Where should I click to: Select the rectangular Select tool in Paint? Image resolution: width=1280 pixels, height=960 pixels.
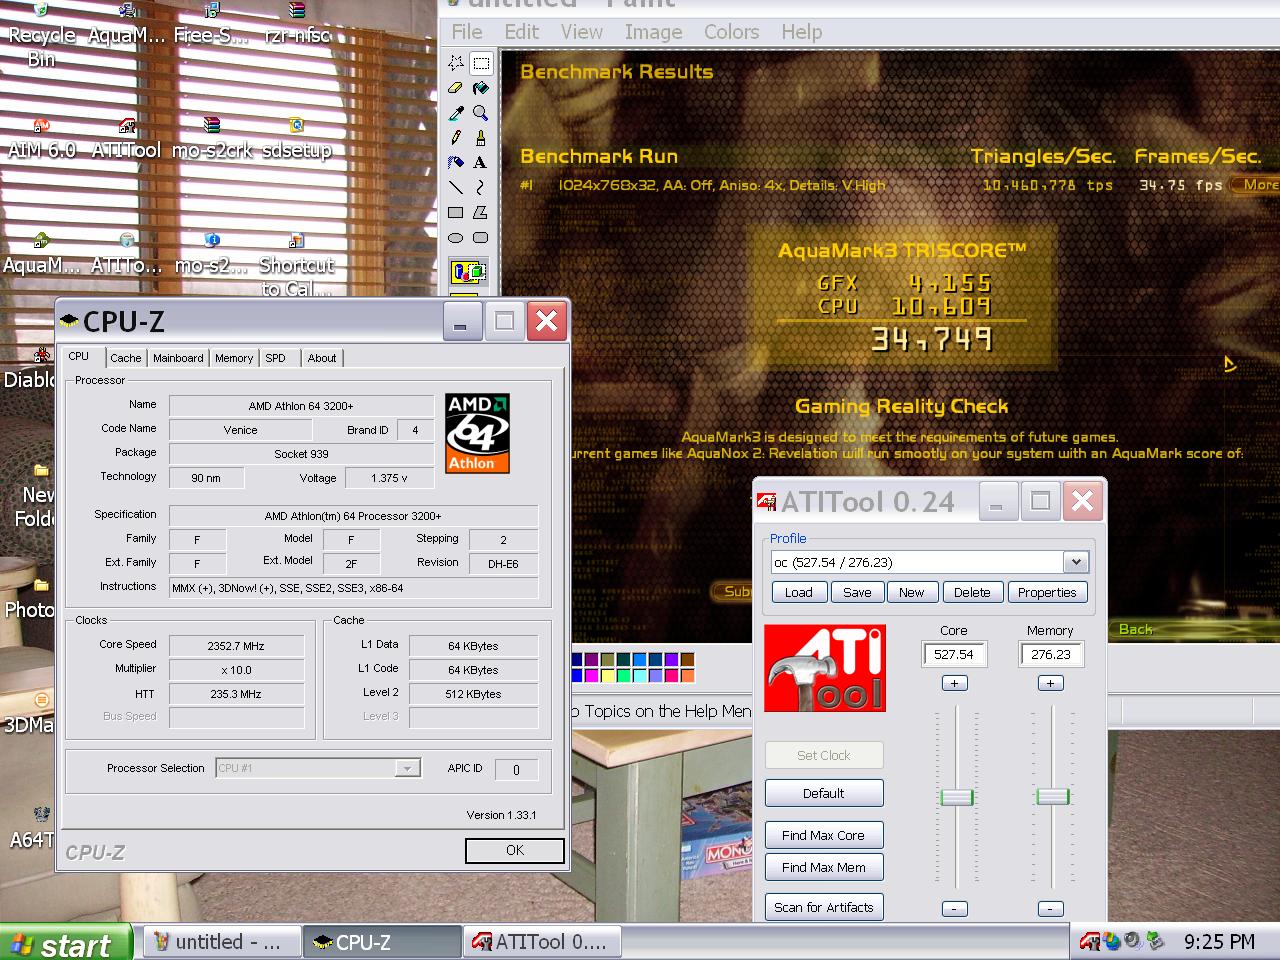(x=481, y=63)
